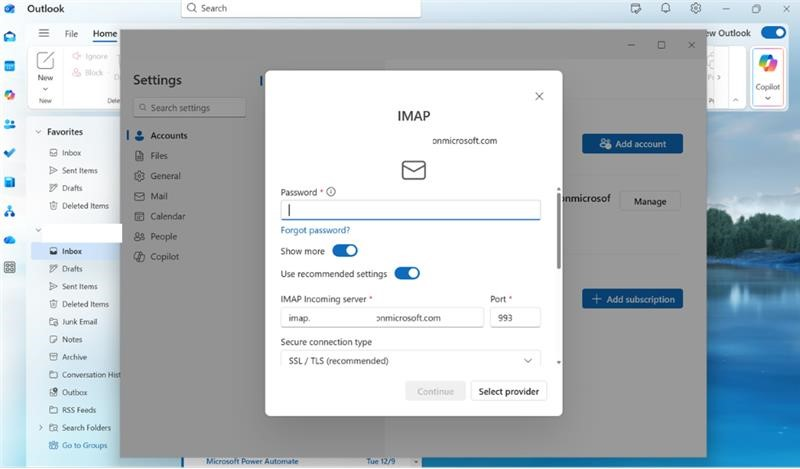Open Outlook settings gear in title bar

tap(695, 8)
